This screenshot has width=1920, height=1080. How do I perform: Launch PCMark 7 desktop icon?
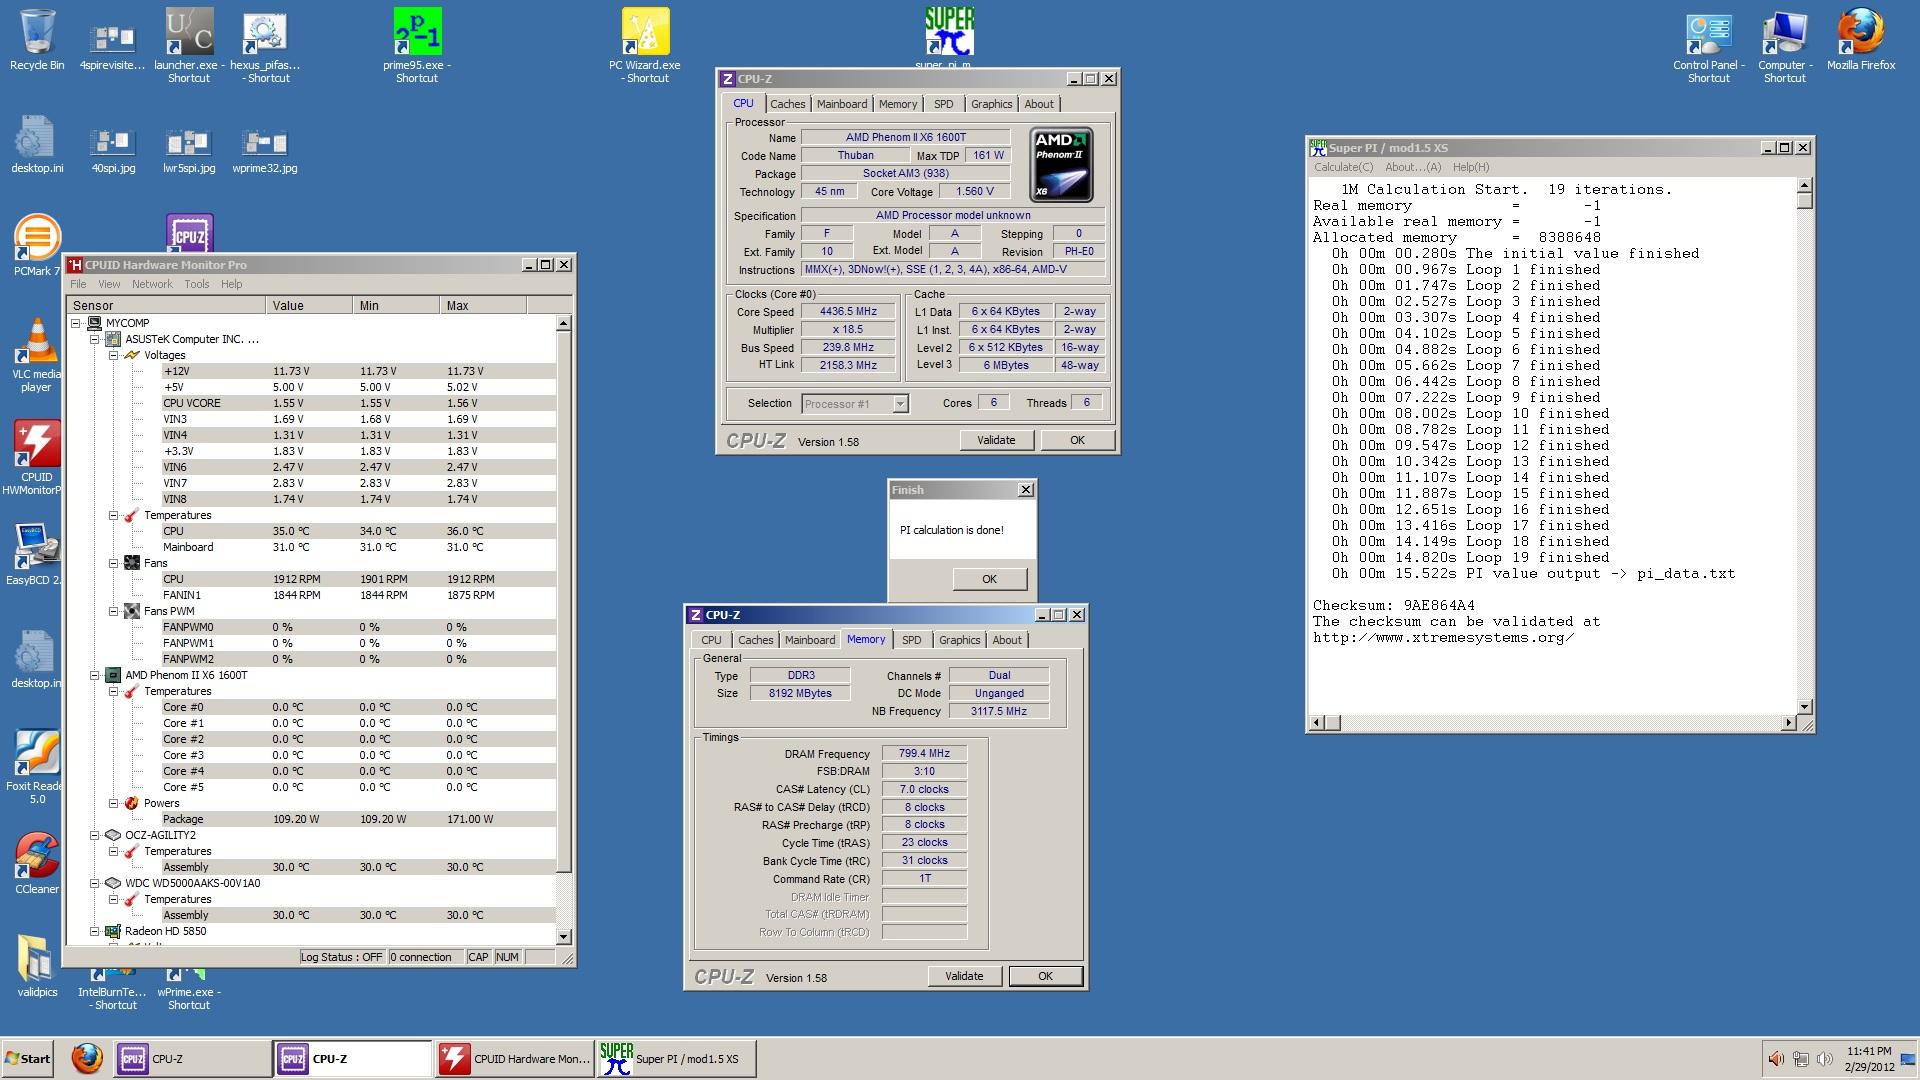(37, 246)
